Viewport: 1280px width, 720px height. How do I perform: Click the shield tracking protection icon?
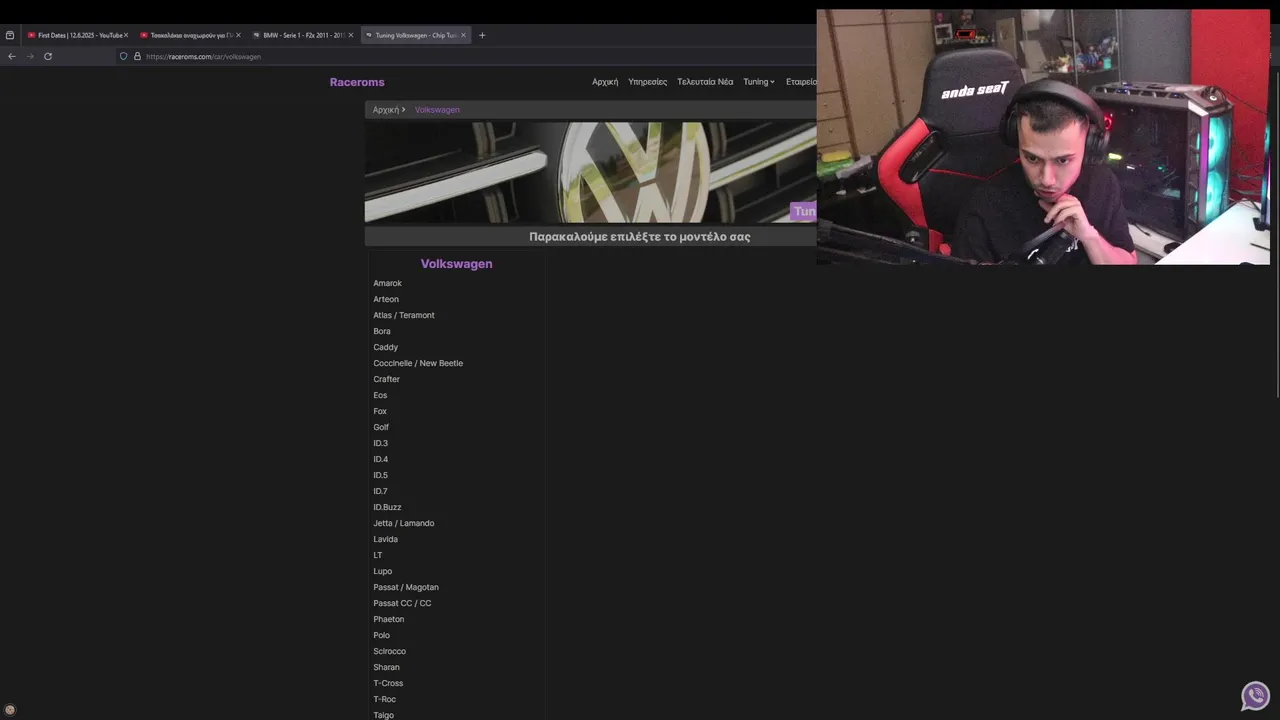(123, 56)
